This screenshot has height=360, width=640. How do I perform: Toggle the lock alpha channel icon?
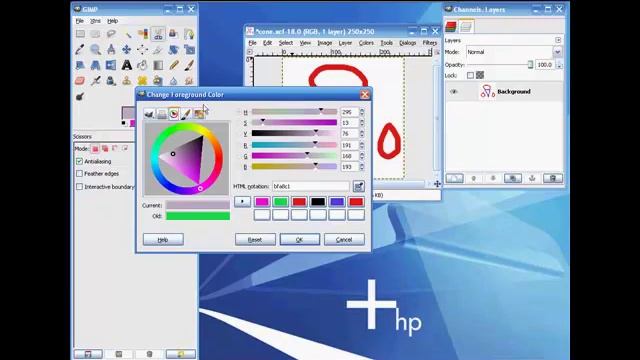pos(480,75)
